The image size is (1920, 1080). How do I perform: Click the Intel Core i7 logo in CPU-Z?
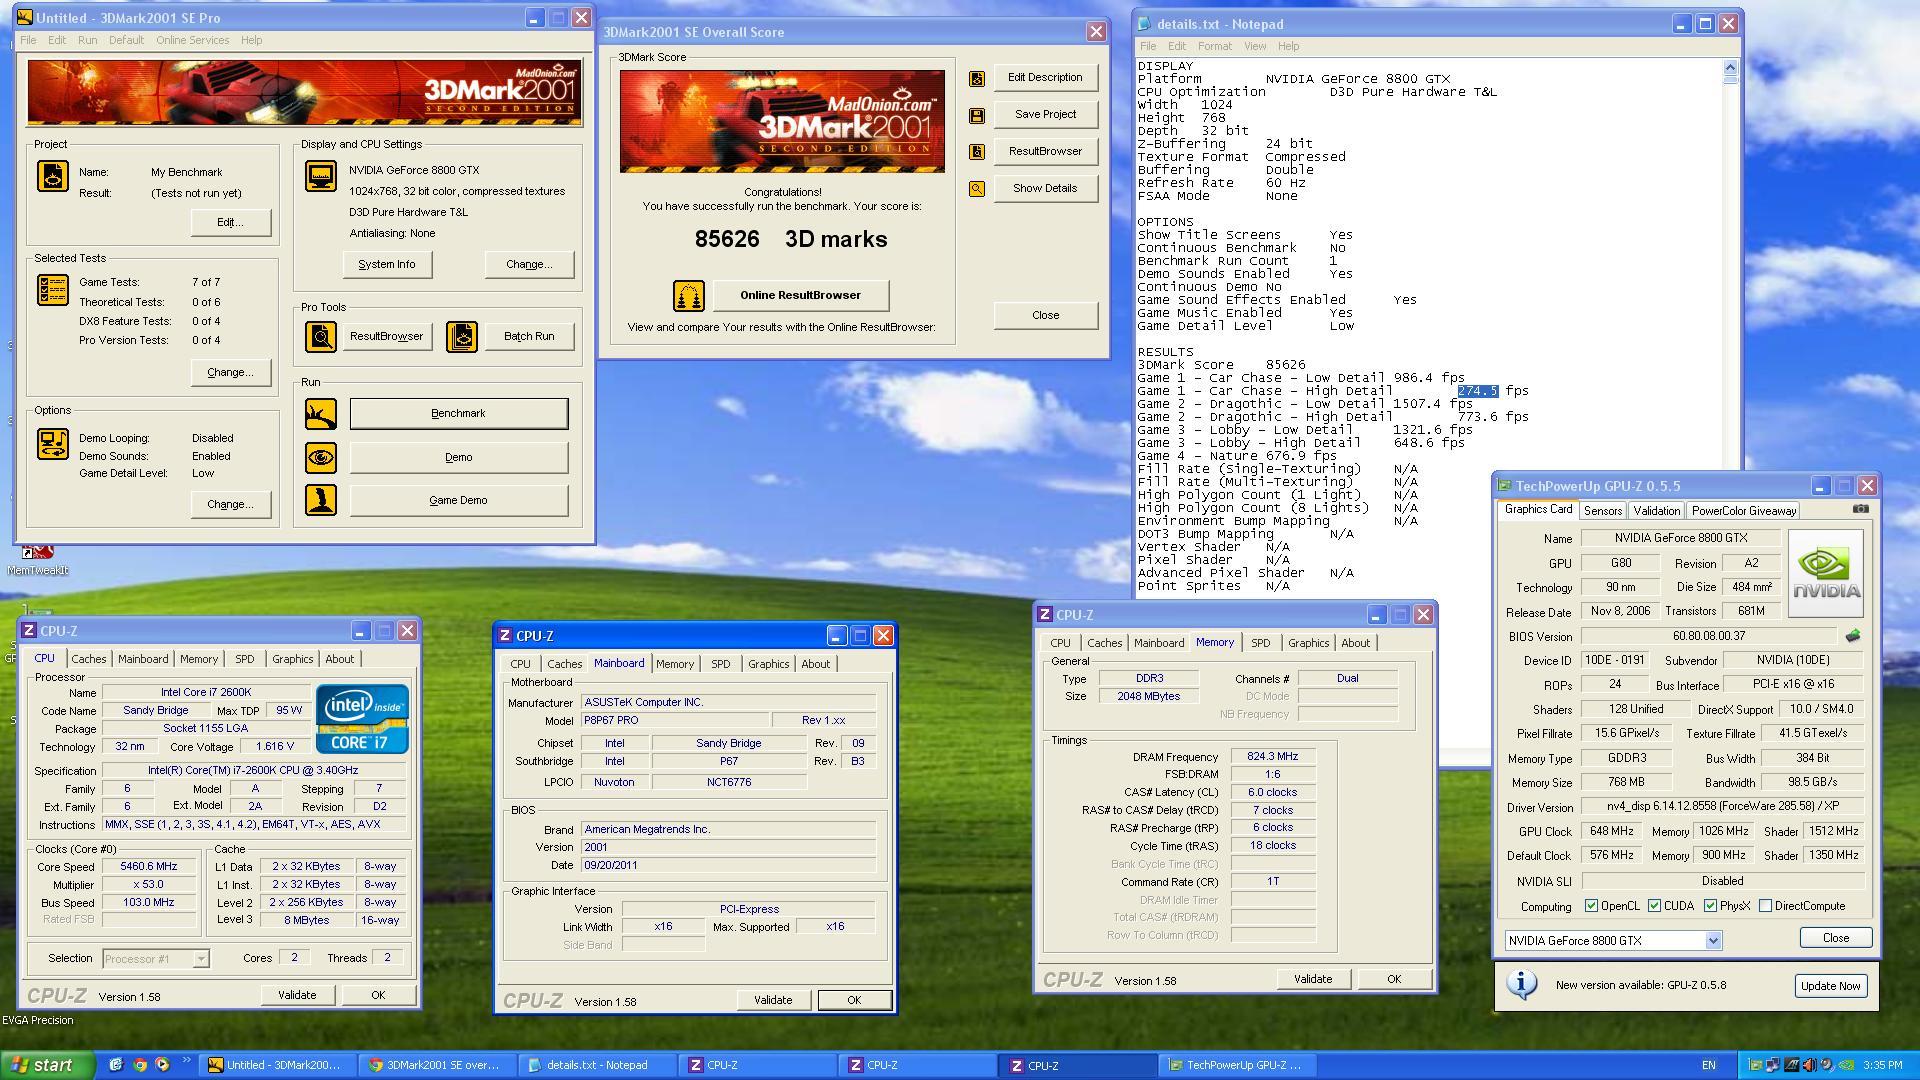click(x=362, y=719)
